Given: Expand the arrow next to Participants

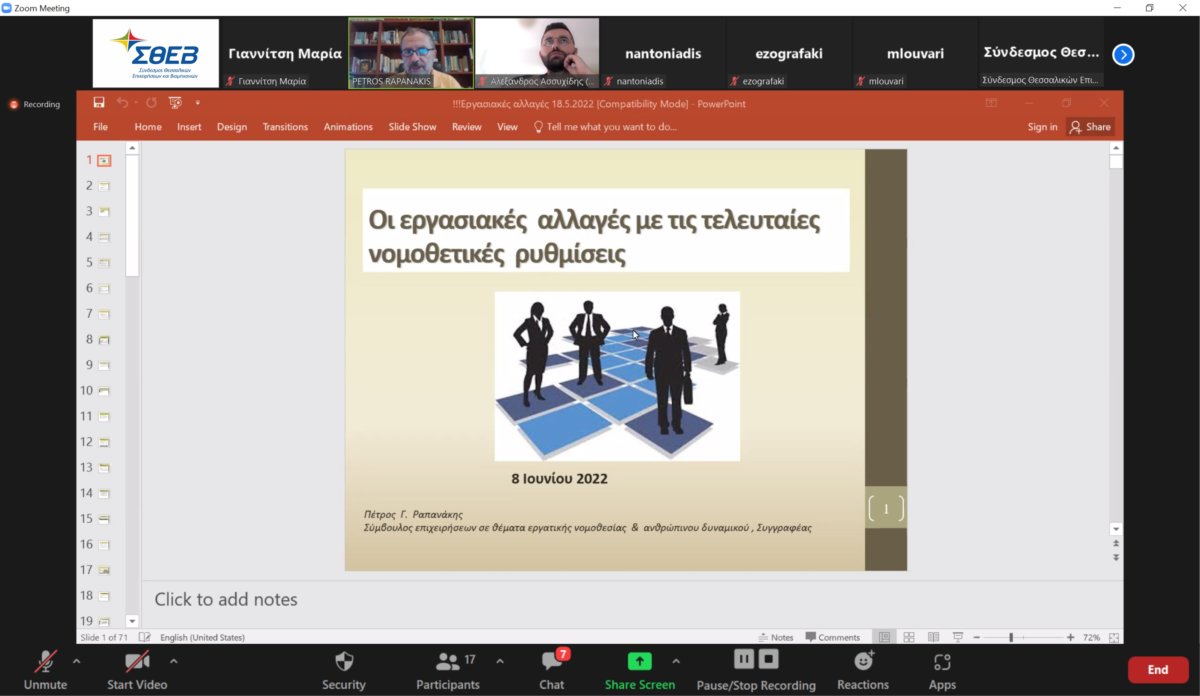Looking at the screenshot, I should [x=500, y=661].
